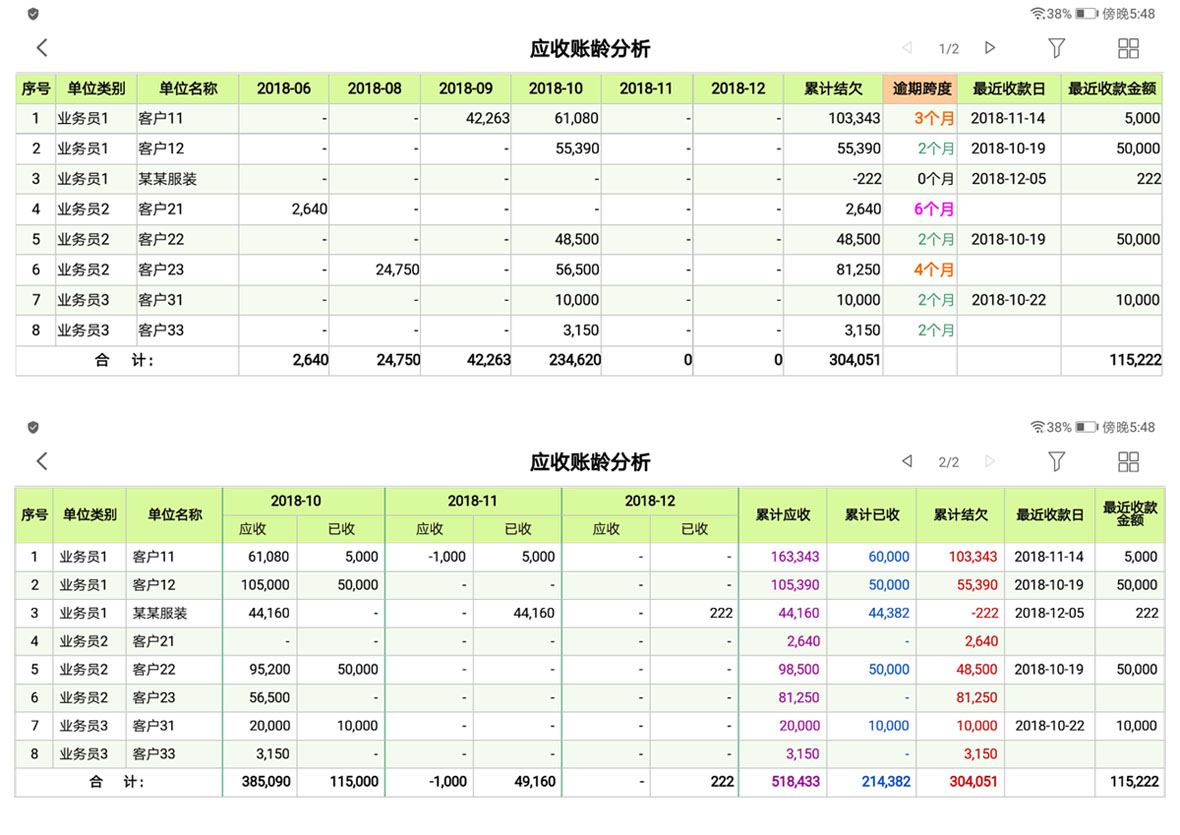Tap 客户12 in the upper table
Viewport: 1180px width, 835px height.
click(x=160, y=149)
